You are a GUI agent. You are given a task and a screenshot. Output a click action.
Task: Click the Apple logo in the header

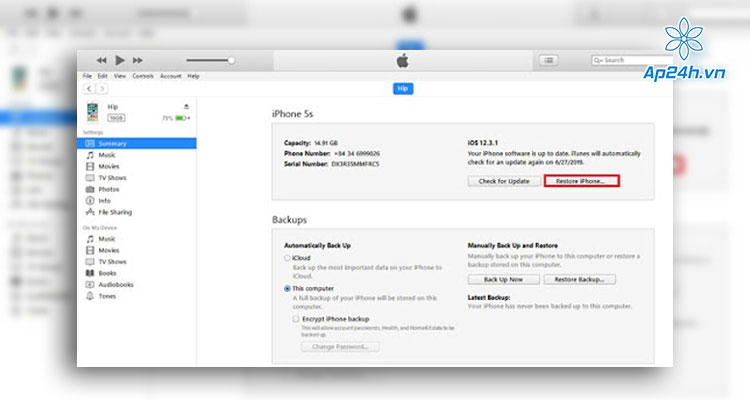403,61
